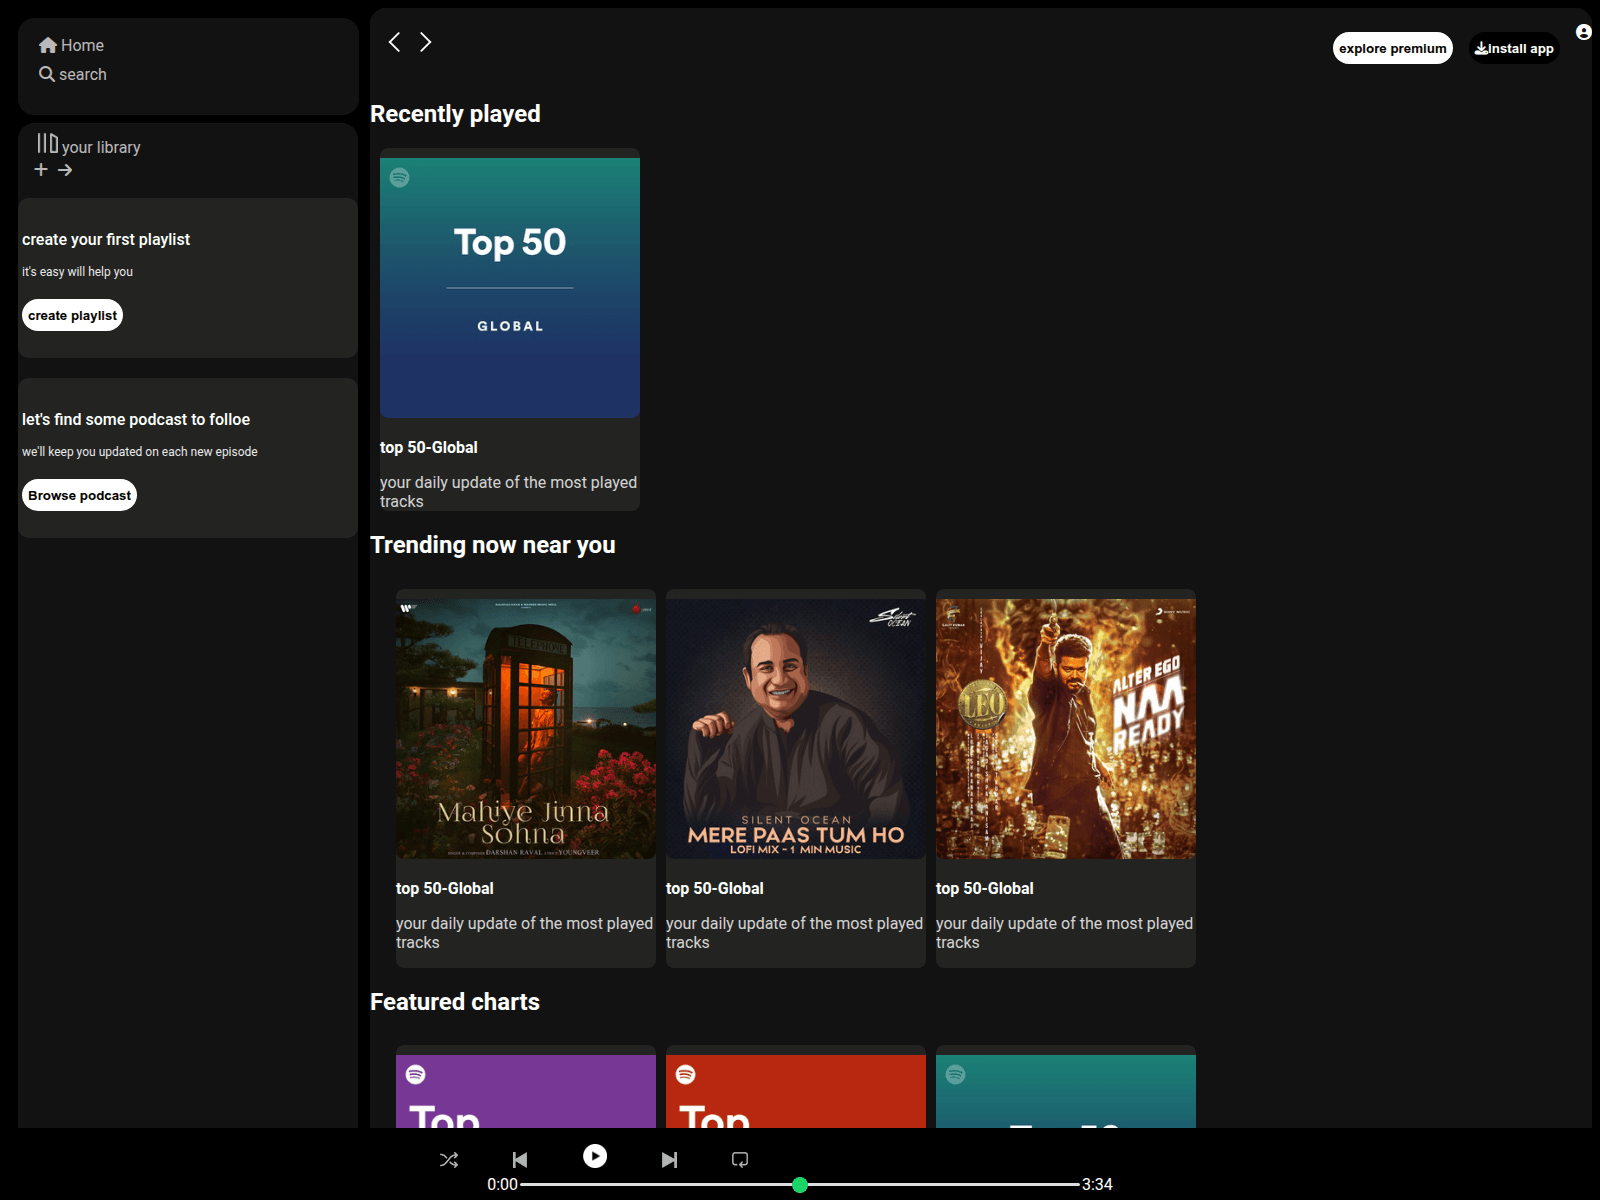1600x1200 pixels.
Task: Click the 0:00 elapsed time
Action: pyautogui.click(x=503, y=1184)
